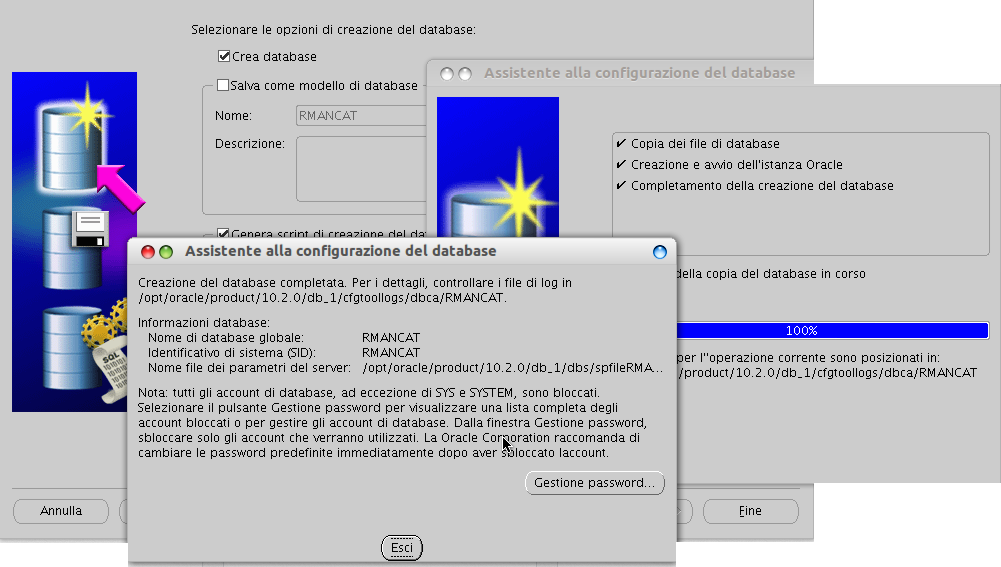
Task: Select 'Completamento della creazione del database' step
Action: (x=762, y=186)
